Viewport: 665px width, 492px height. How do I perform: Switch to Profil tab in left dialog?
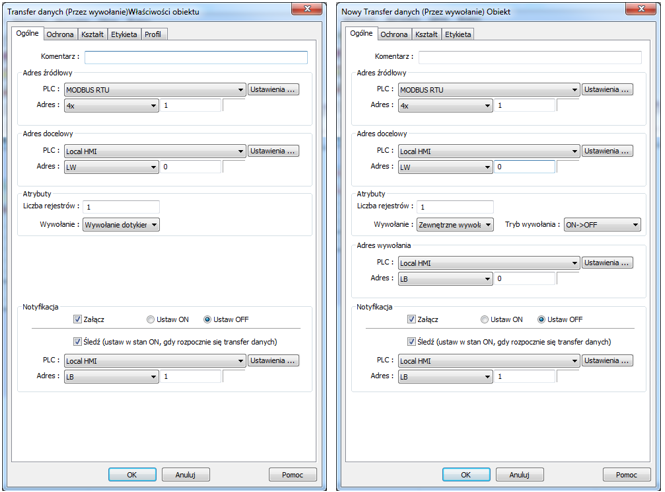pyautogui.click(x=153, y=34)
